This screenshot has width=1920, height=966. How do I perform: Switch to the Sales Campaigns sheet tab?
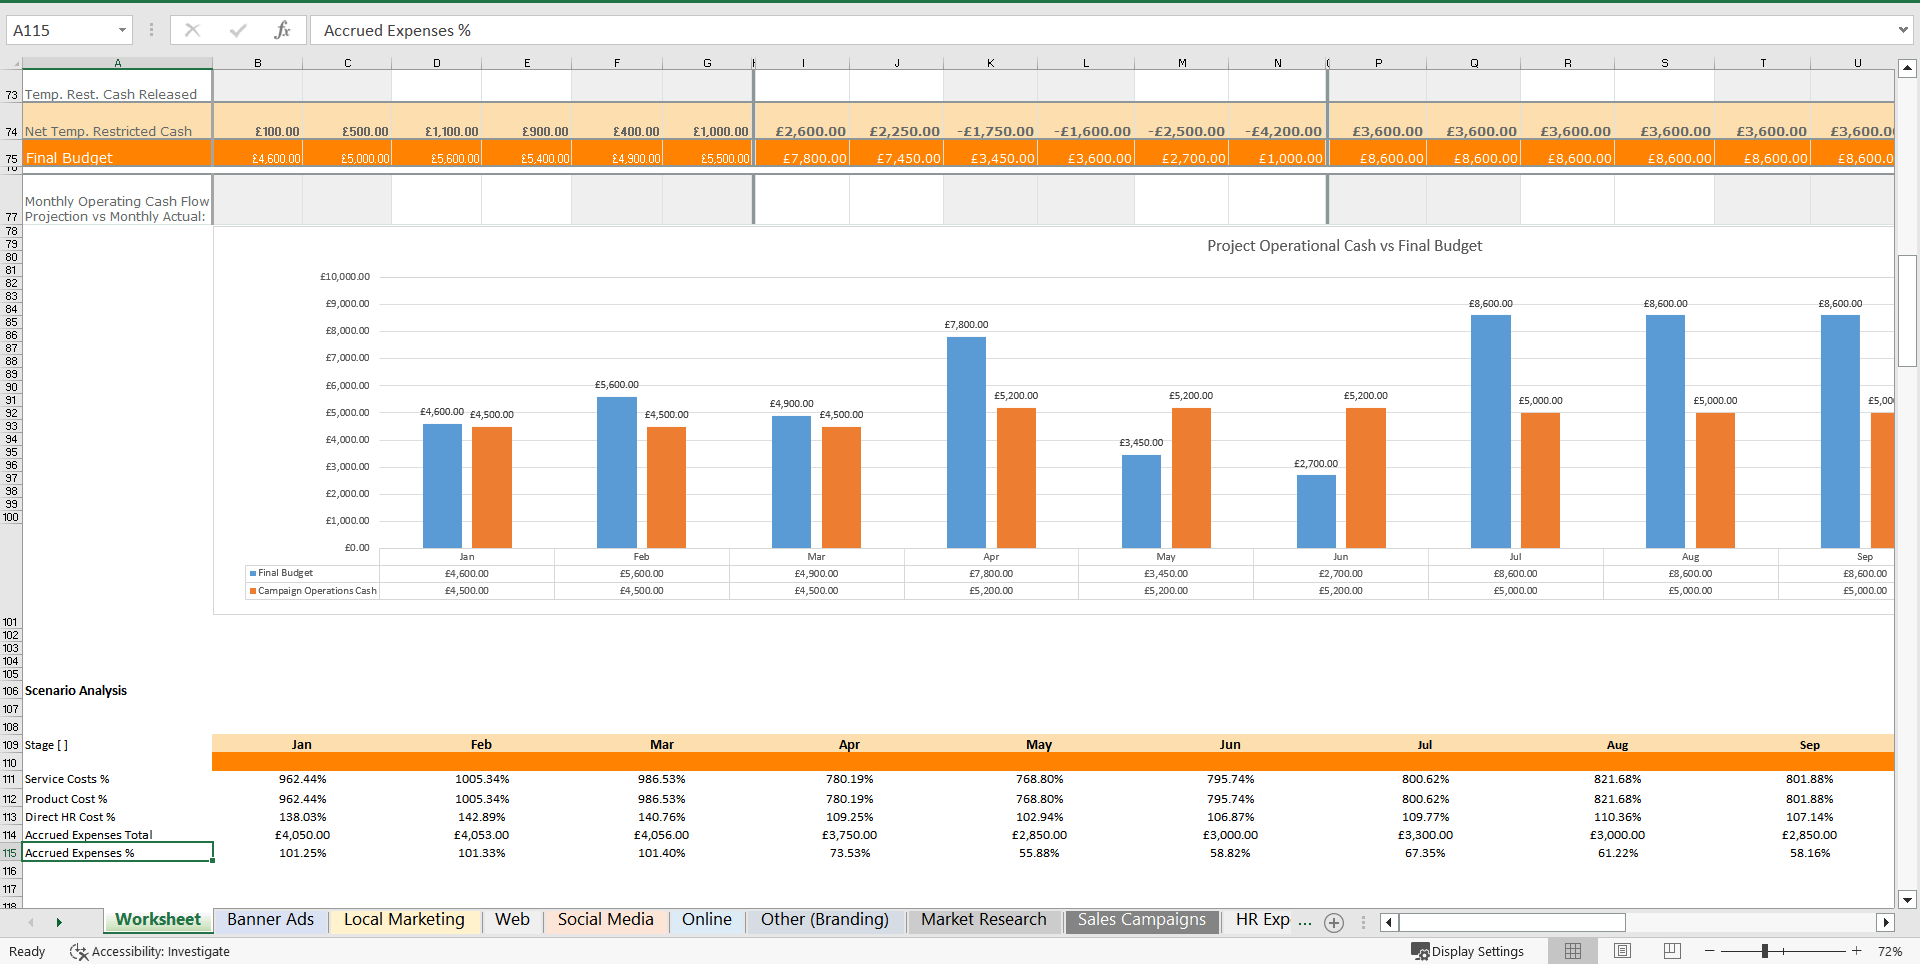click(1141, 920)
